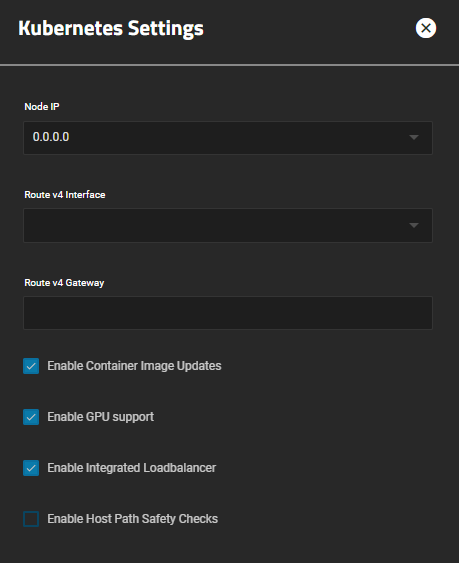Click the Route v4 Gateway label
459x563 pixels.
coord(64,283)
